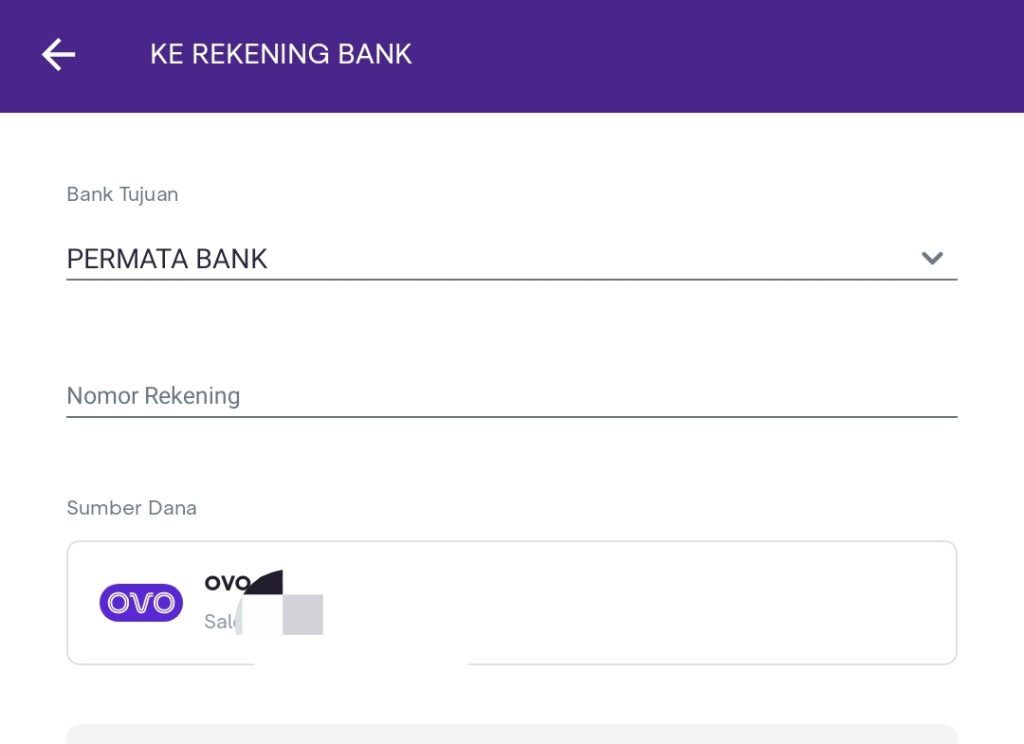Tap the bold OVO name text
Viewport: 1024px width, 744px height.
(x=227, y=582)
